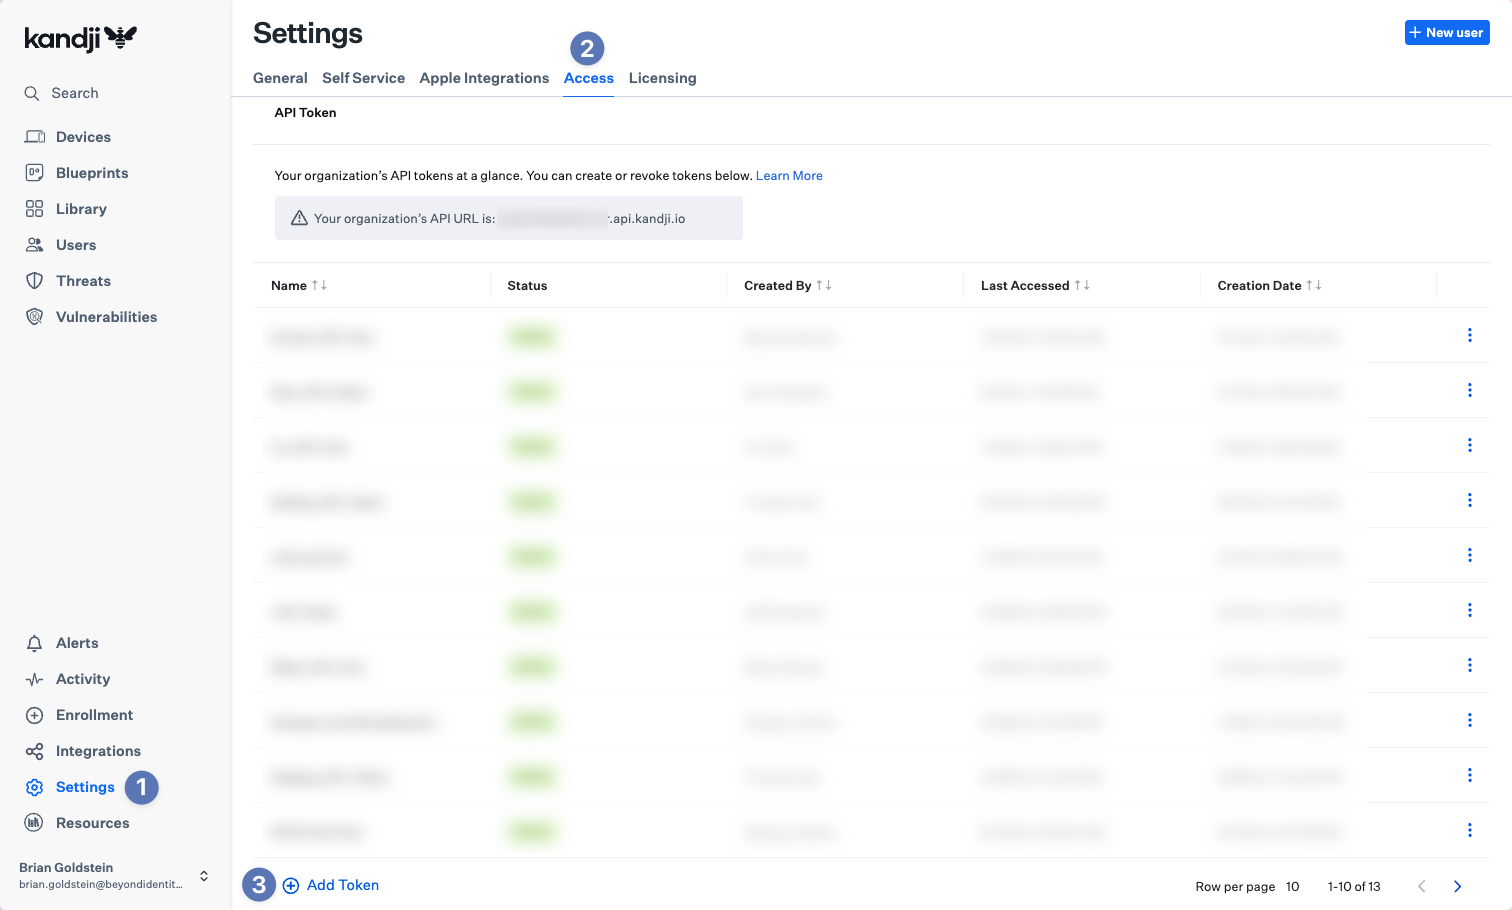
Task: Click the Blueprints sidebar icon
Action: tap(35, 173)
